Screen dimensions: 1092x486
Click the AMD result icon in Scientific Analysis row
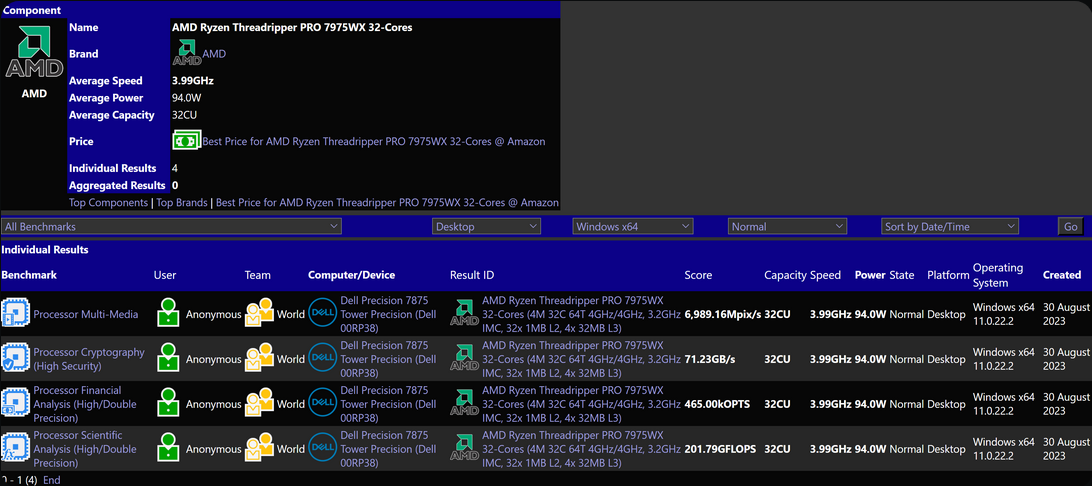(465, 448)
